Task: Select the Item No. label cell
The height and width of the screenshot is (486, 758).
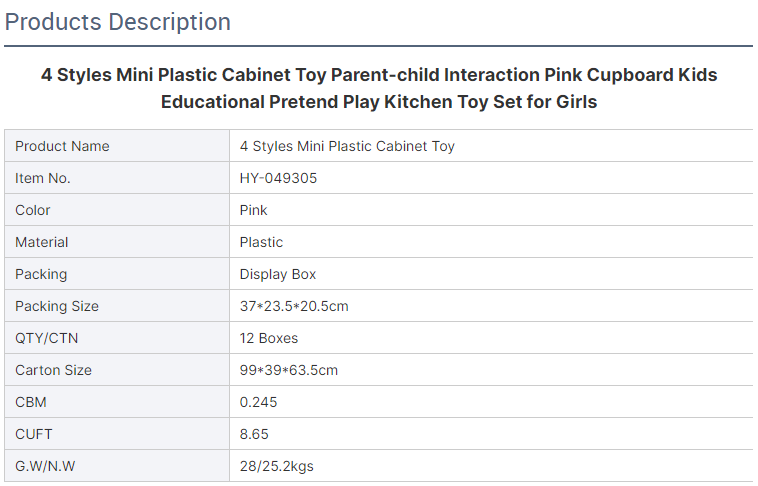Action: pos(117,178)
